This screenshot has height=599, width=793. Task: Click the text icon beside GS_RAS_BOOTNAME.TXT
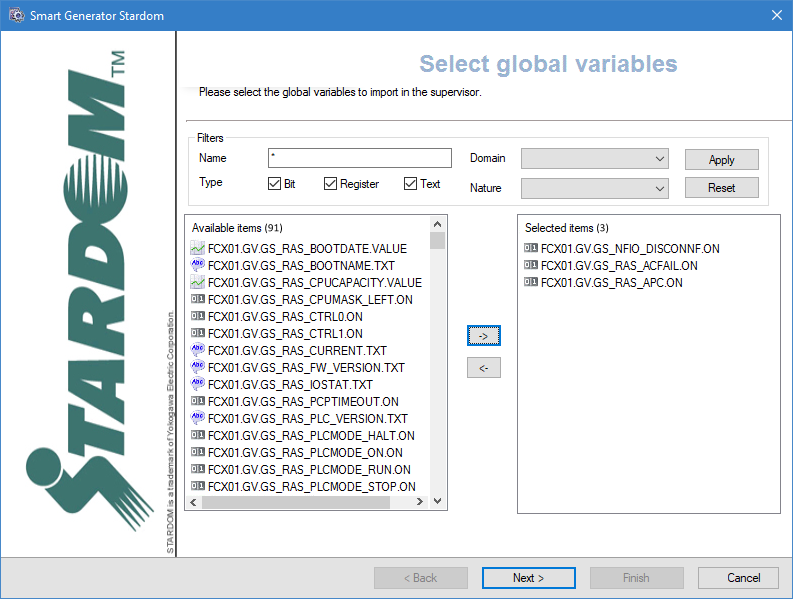click(197, 265)
